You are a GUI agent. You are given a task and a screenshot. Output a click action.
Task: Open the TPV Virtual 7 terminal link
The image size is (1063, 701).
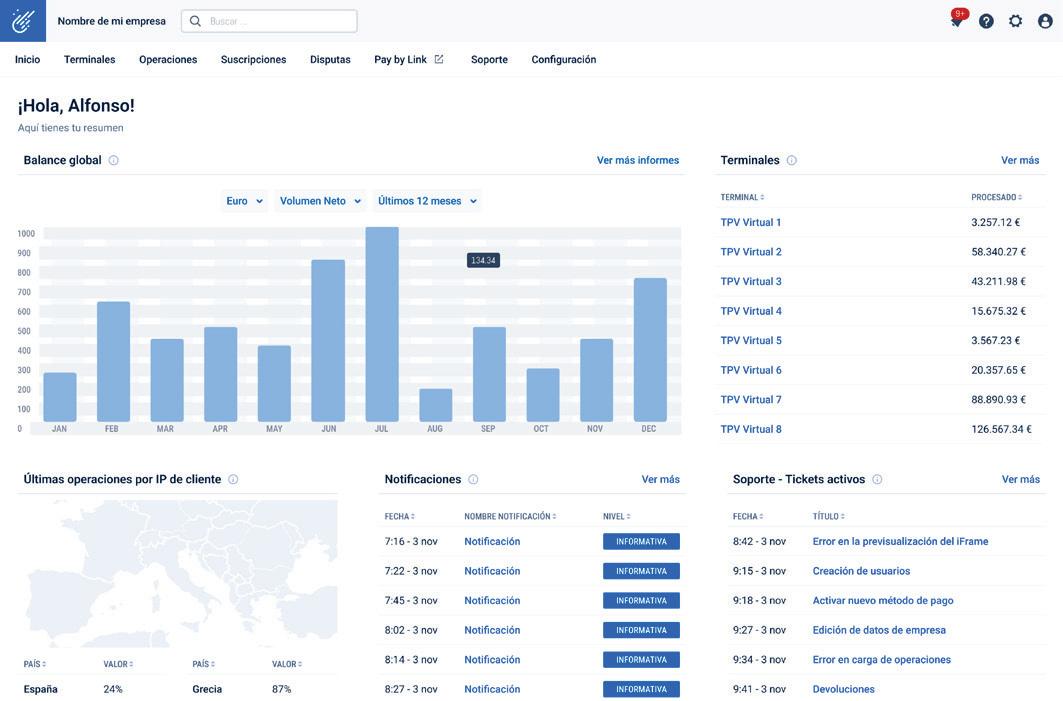(x=751, y=400)
